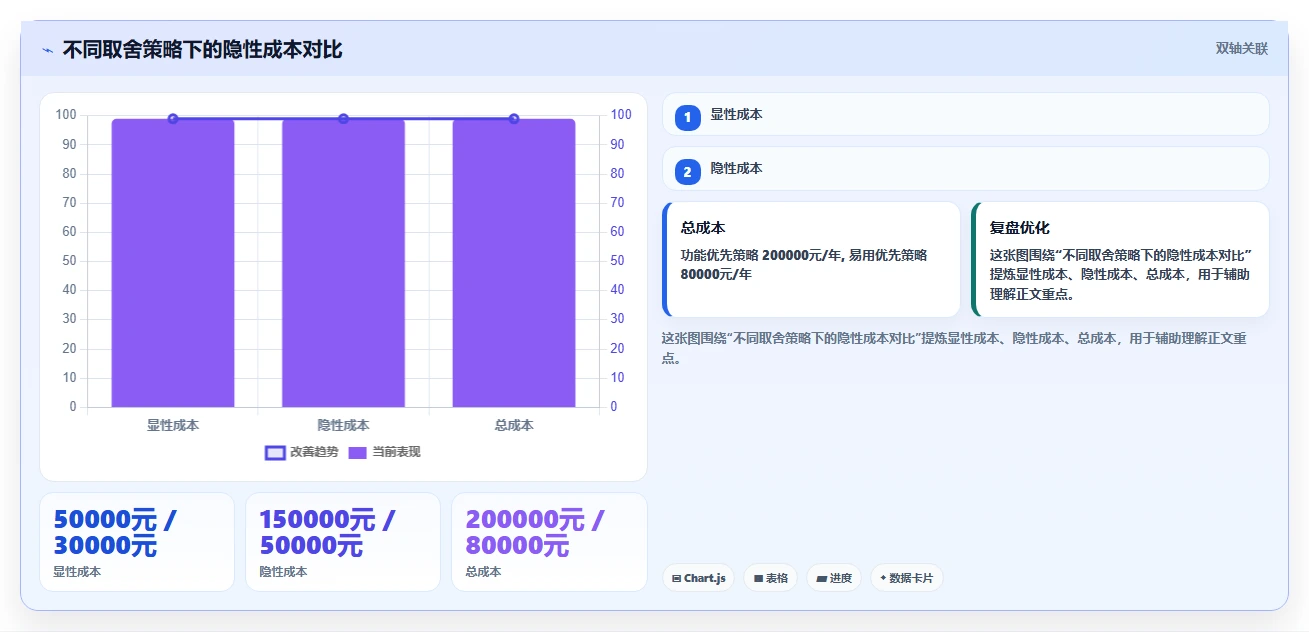Click the 200000元 / 80000元 data card

tap(549, 542)
